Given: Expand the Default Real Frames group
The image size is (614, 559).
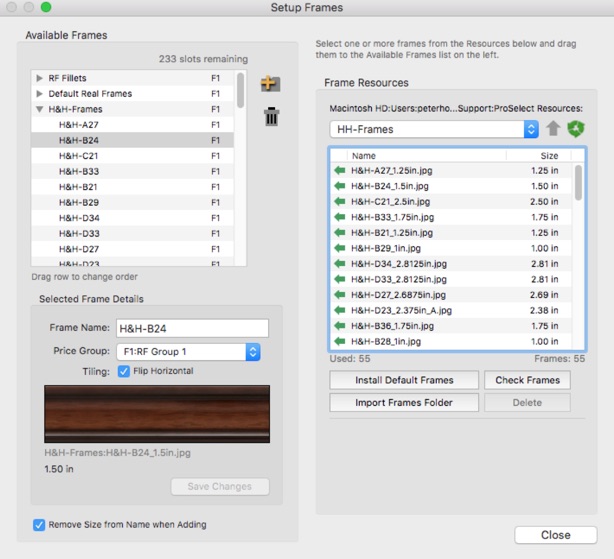Looking at the screenshot, I should point(40,94).
